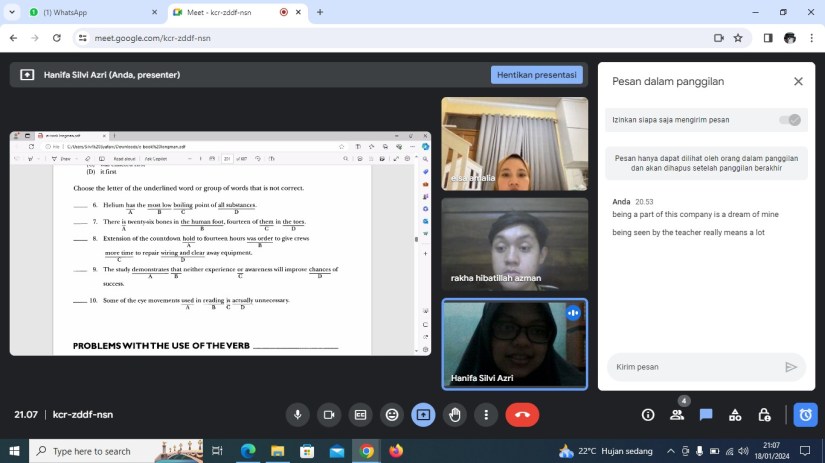The width and height of the screenshot is (825, 463).
Task: Click the chat message 'being a part of this company'
Action: [x=695, y=214]
